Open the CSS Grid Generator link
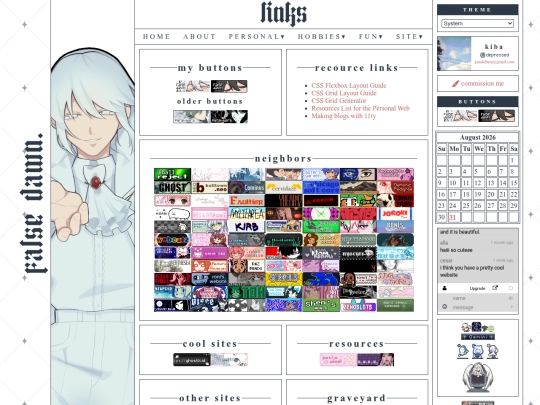The image size is (540, 405). click(x=339, y=101)
